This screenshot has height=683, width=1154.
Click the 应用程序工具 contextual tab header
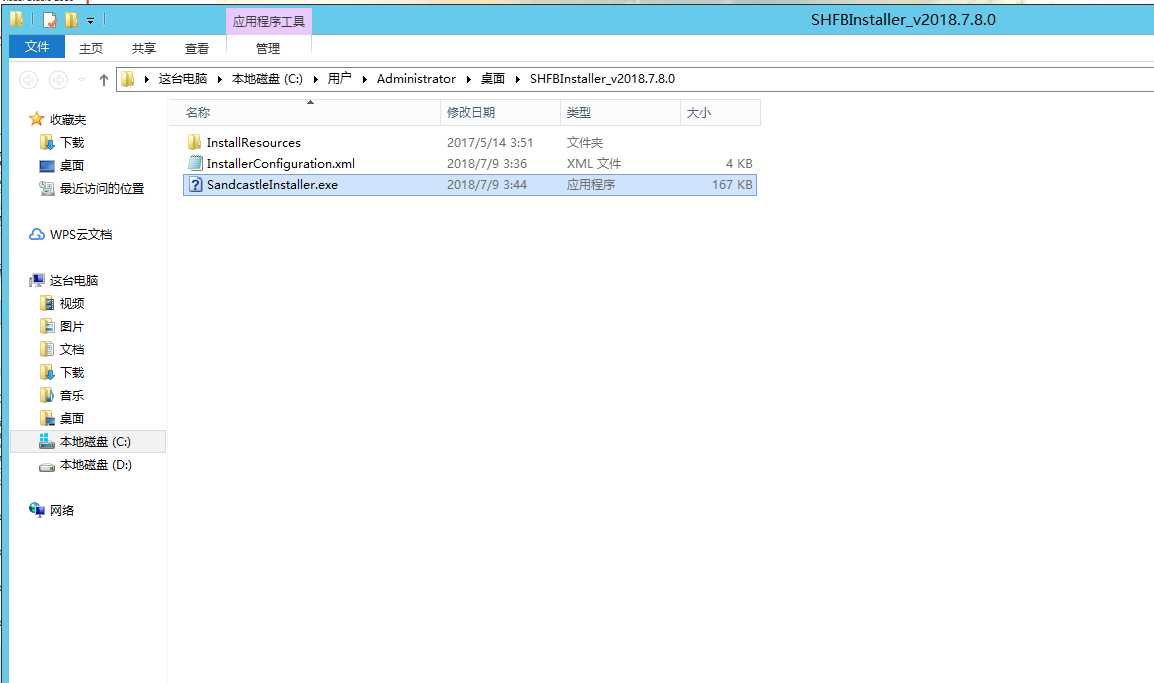pos(269,21)
